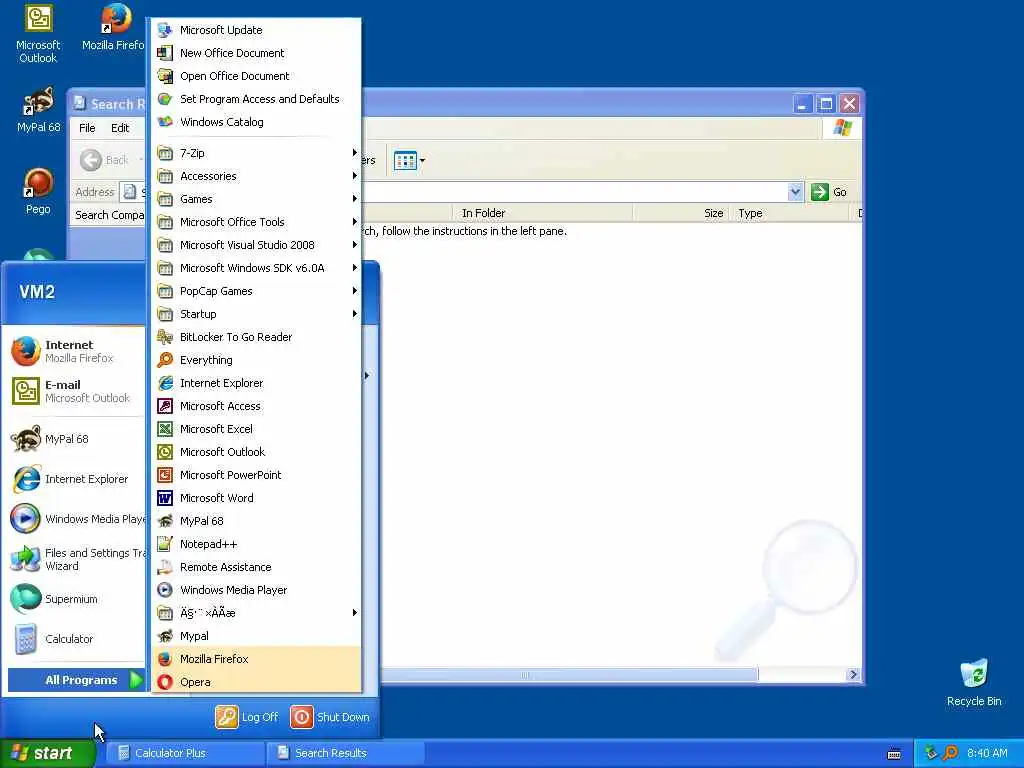Launch MyPal 68 from programs list
The height and width of the screenshot is (768, 1024).
point(256,521)
